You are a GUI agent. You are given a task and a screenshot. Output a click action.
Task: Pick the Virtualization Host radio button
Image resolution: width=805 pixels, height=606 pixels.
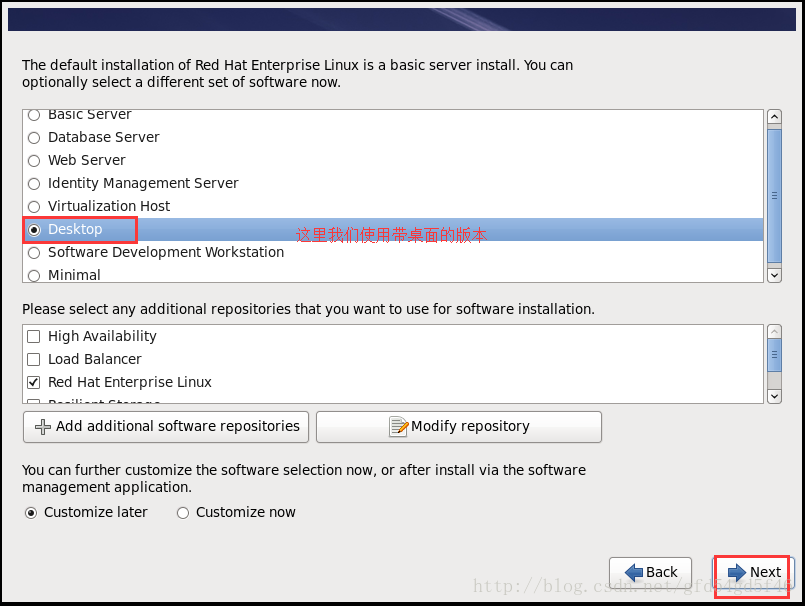click(x=34, y=207)
